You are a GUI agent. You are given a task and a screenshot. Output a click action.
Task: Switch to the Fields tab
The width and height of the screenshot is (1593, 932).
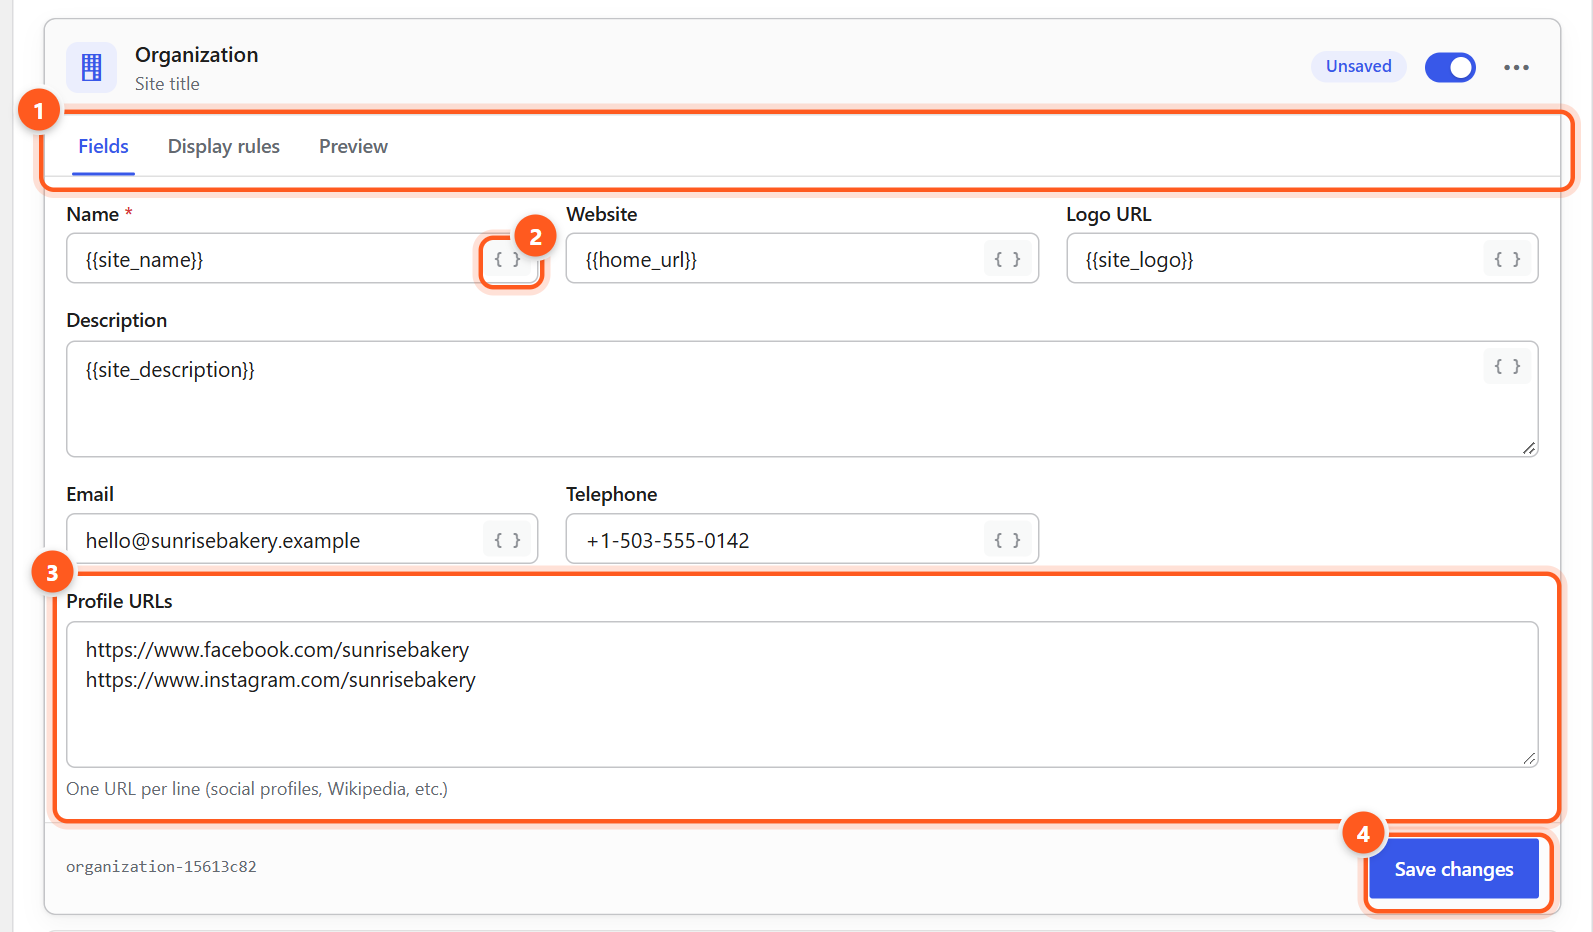(103, 146)
